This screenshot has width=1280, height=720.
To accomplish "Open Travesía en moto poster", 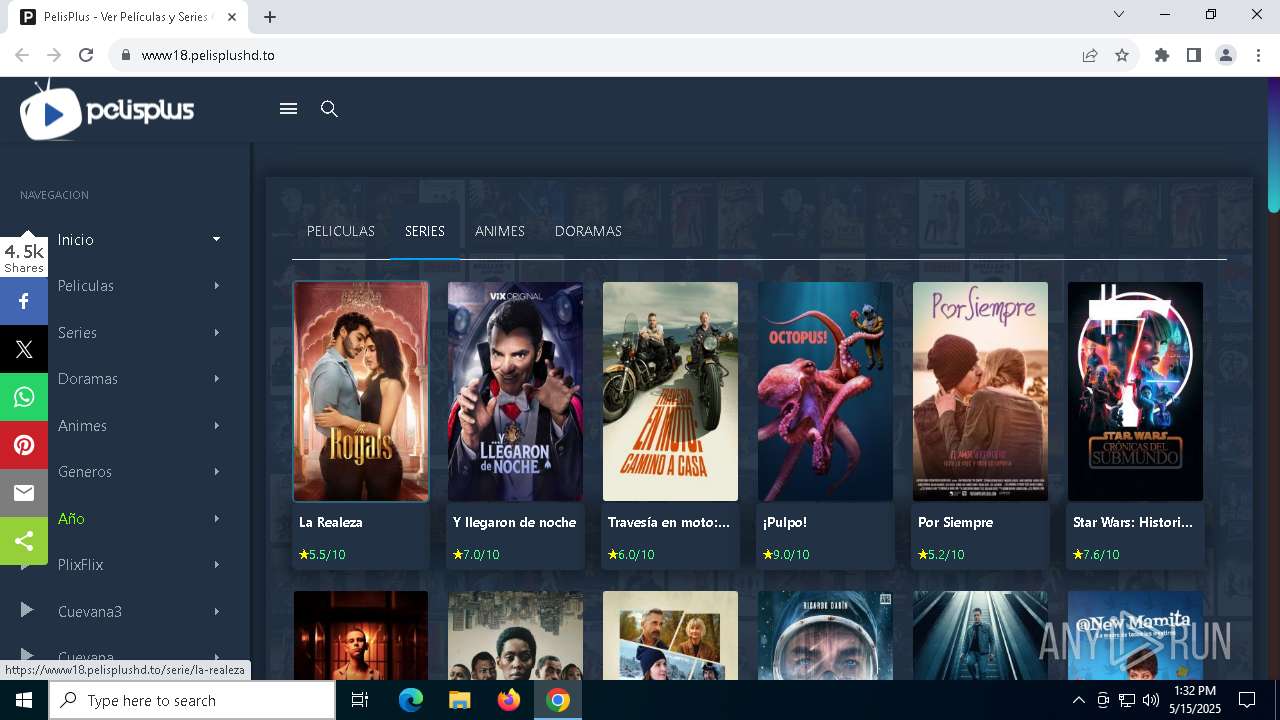I will 670,391.
